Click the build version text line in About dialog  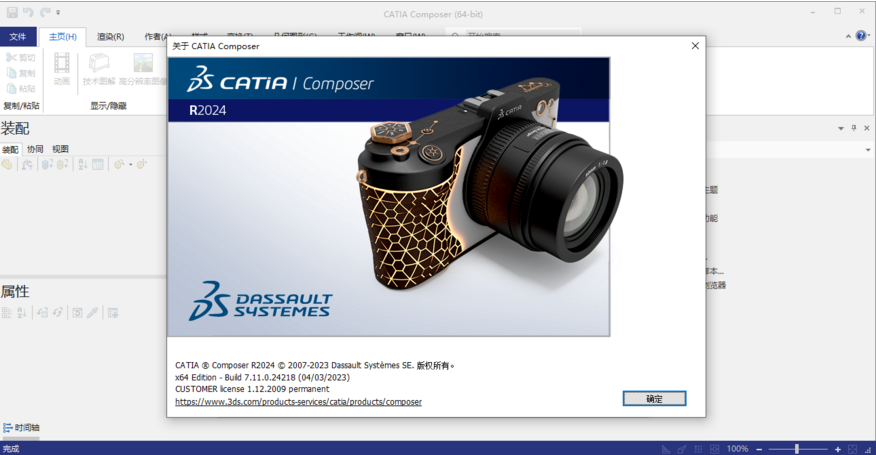pyautogui.click(x=263, y=377)
